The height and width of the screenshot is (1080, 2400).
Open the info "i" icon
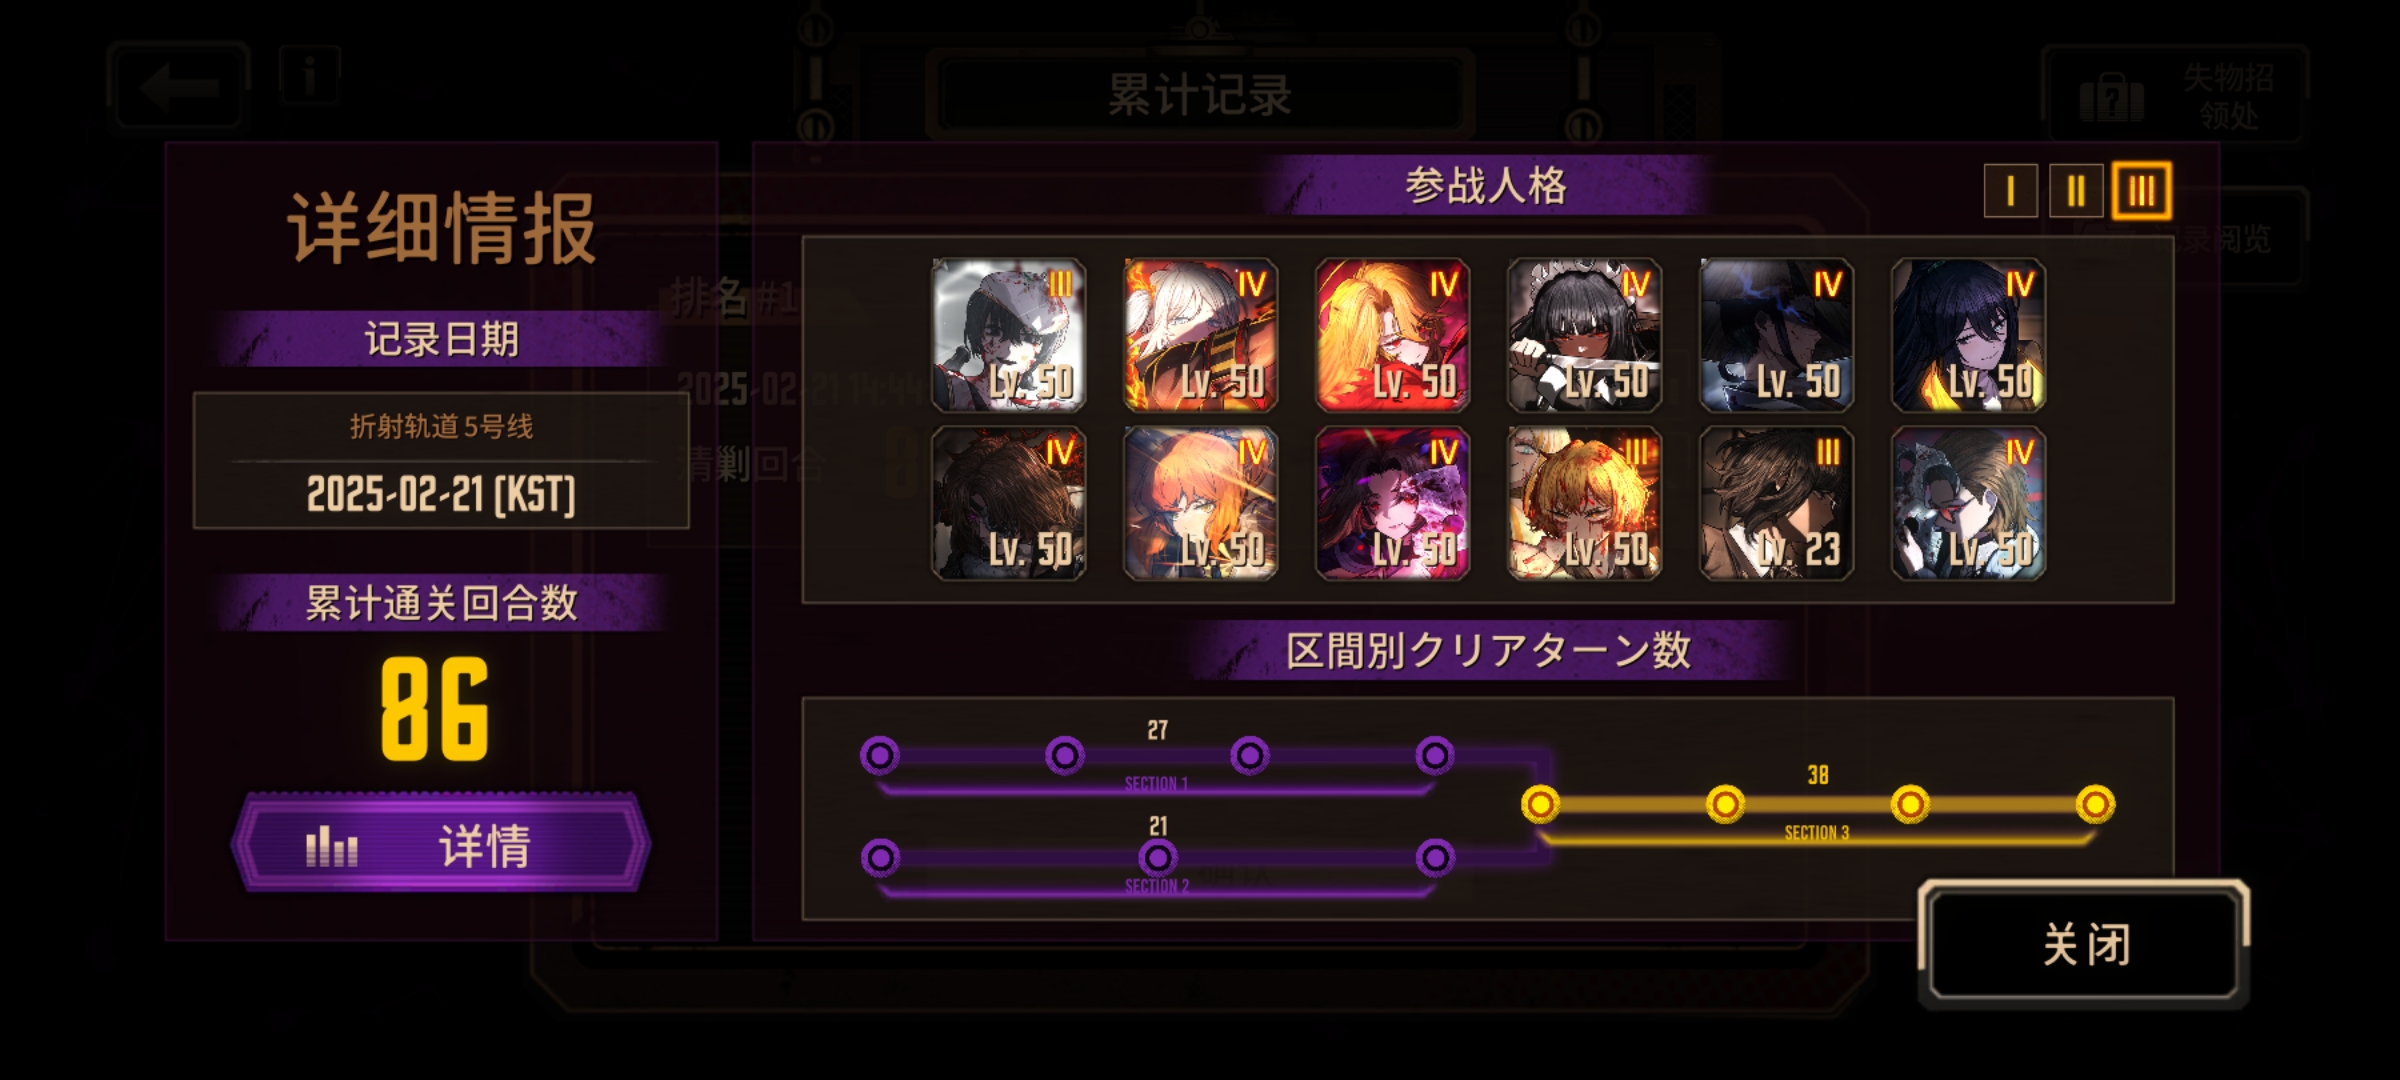310,74
